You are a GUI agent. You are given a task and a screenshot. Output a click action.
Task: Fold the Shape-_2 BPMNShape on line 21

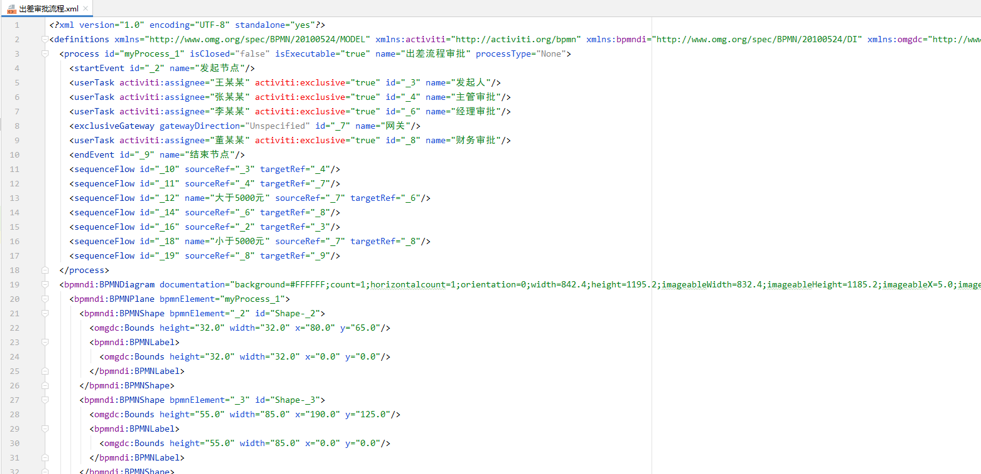[45, 314]
